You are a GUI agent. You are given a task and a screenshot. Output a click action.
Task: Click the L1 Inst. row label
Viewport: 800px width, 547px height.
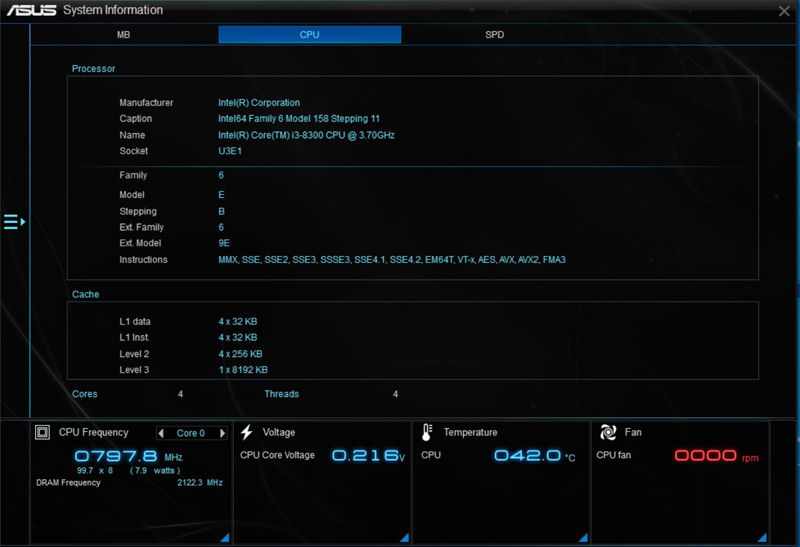[135, 337]
